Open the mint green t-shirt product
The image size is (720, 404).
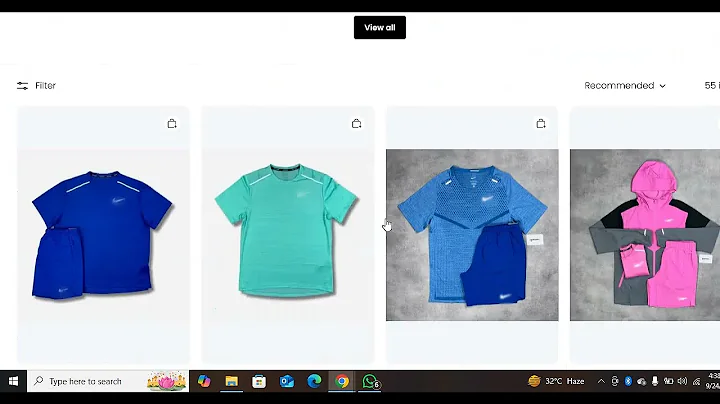[x=288, y=235]
